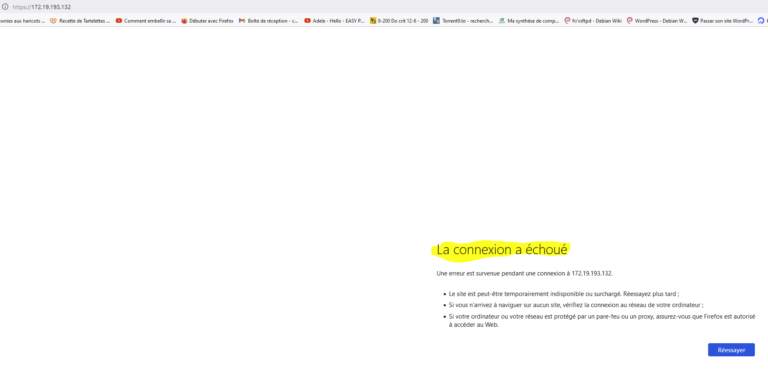The height and width of the screenshot is (390, 768).
Task: Click the highlighted 'La connexion a échoué' heading
Action: [x=502, y=250]
